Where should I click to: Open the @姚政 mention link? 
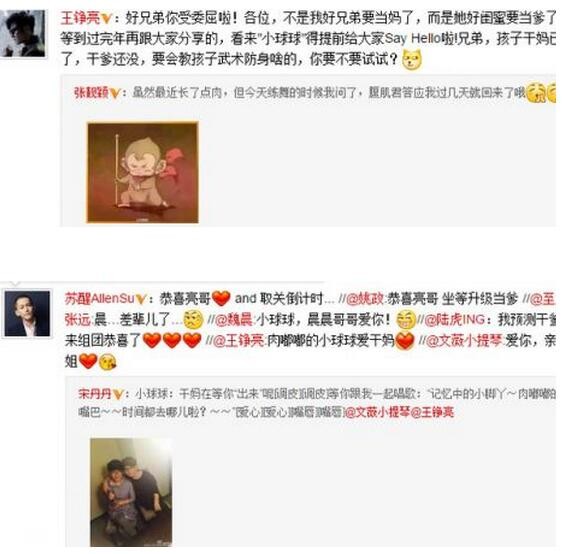coord(365,299)
